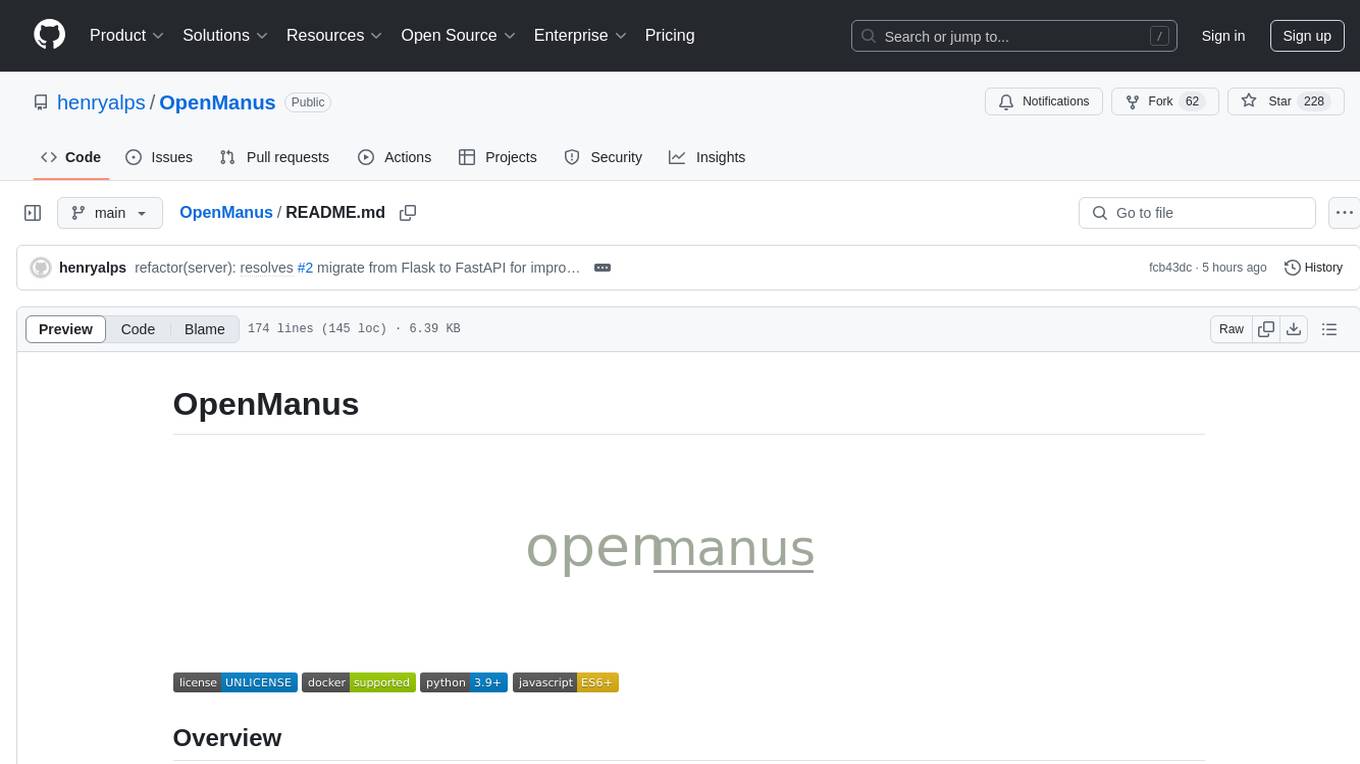Sign in to GitHub

pos(1223,36)
